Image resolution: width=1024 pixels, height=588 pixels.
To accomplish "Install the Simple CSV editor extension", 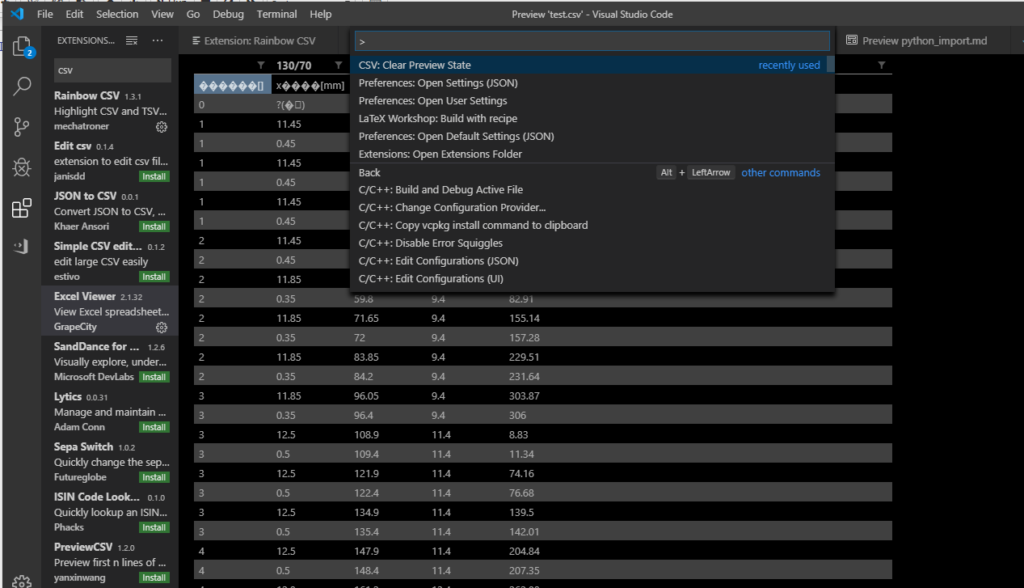I will click(x=154, y=277).
